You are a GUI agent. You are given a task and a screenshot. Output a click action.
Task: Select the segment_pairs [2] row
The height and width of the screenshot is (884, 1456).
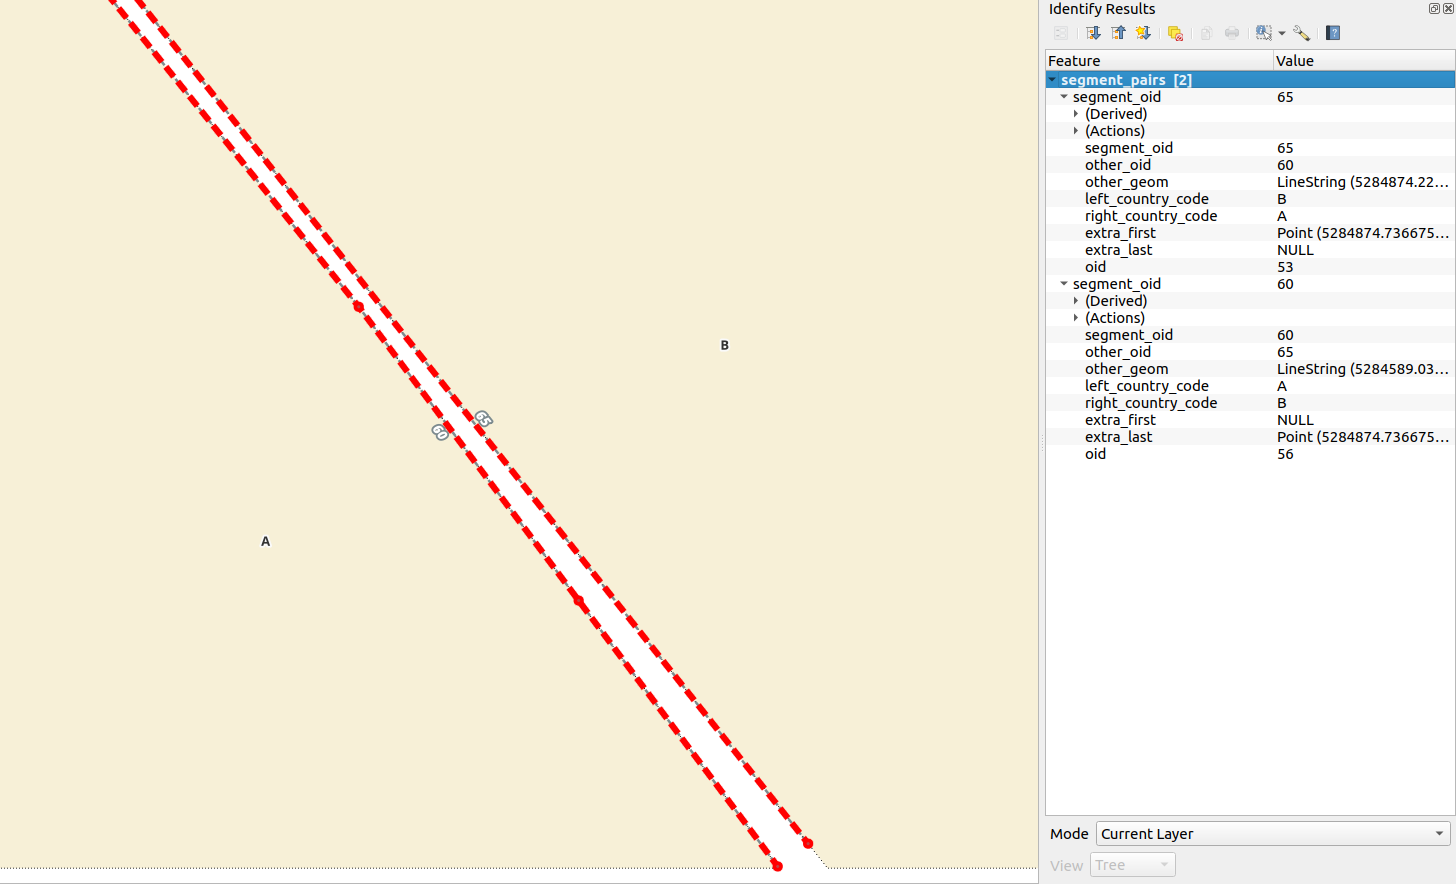tap(1250, 80)
